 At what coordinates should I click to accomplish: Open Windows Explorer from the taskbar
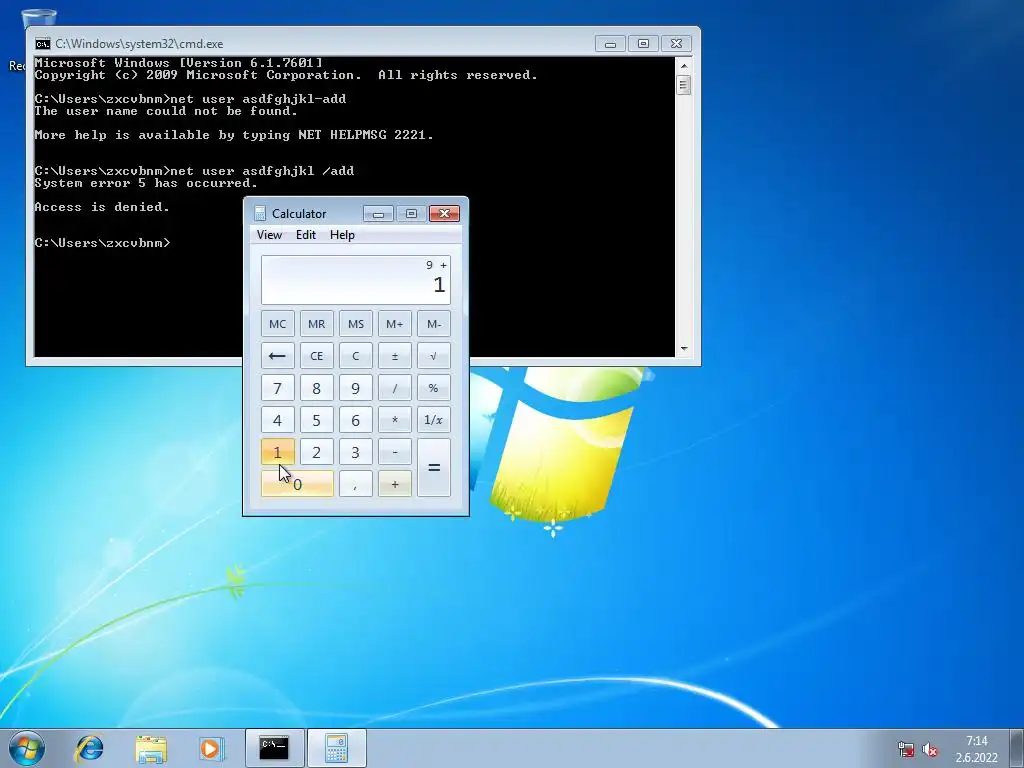point(151,748)
